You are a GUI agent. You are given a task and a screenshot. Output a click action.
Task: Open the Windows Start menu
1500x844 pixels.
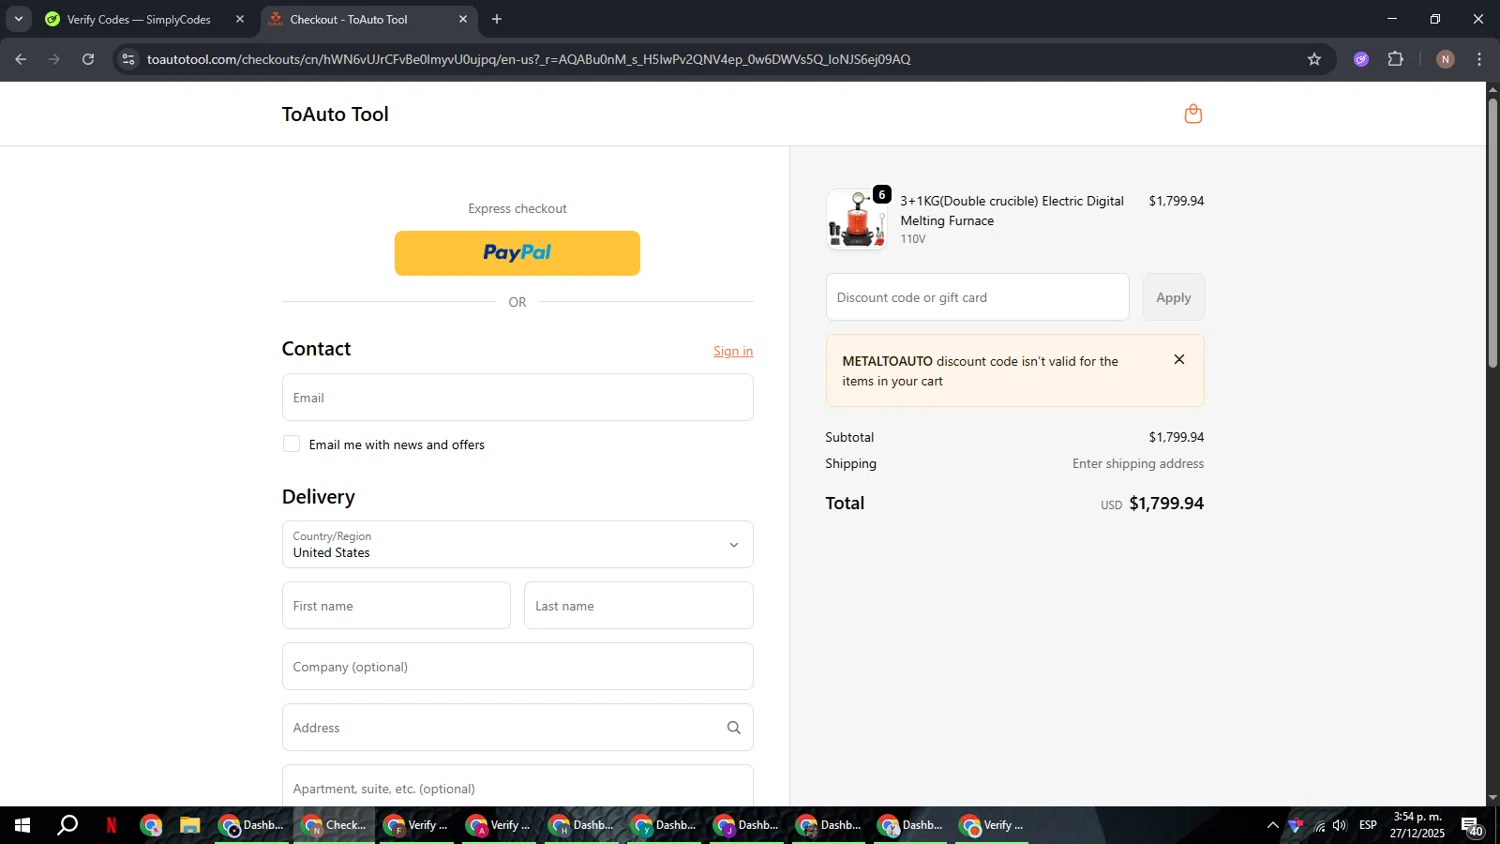(x=21, y=825)
